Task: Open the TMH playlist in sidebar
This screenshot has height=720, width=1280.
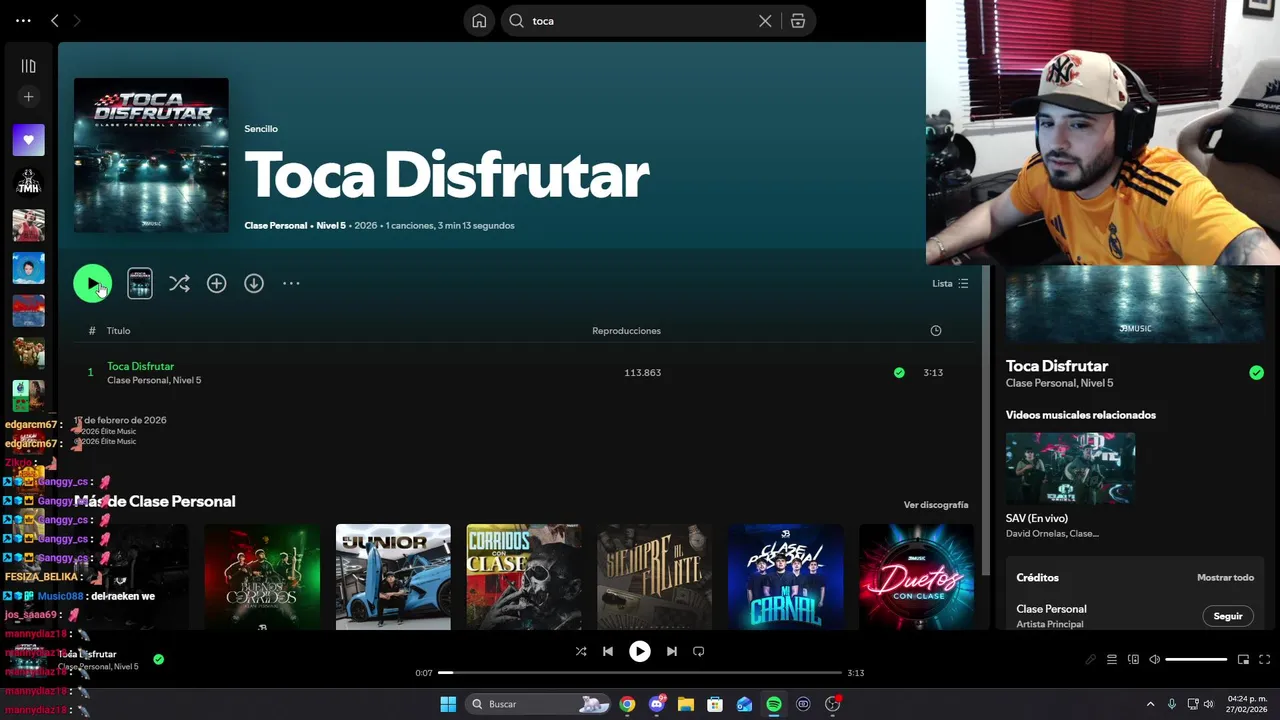Action: (x=28, y=183)
